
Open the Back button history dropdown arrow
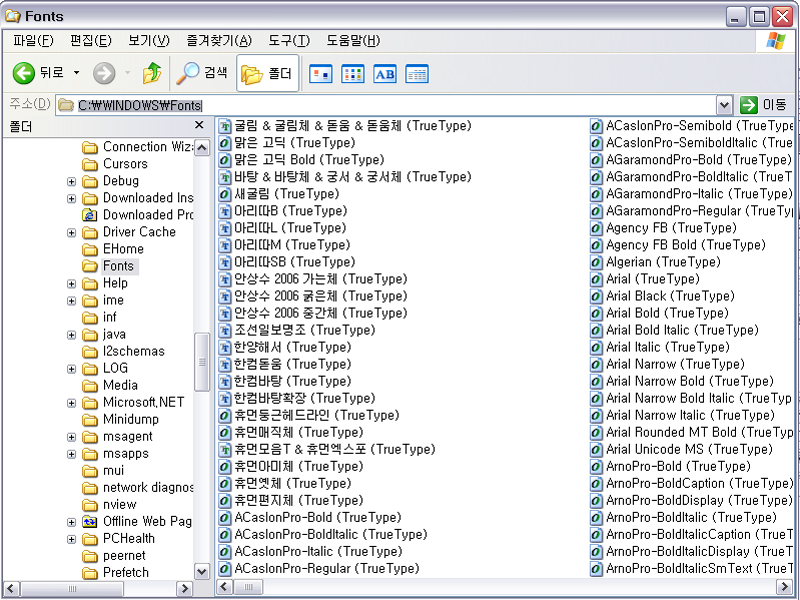[77, 73]
